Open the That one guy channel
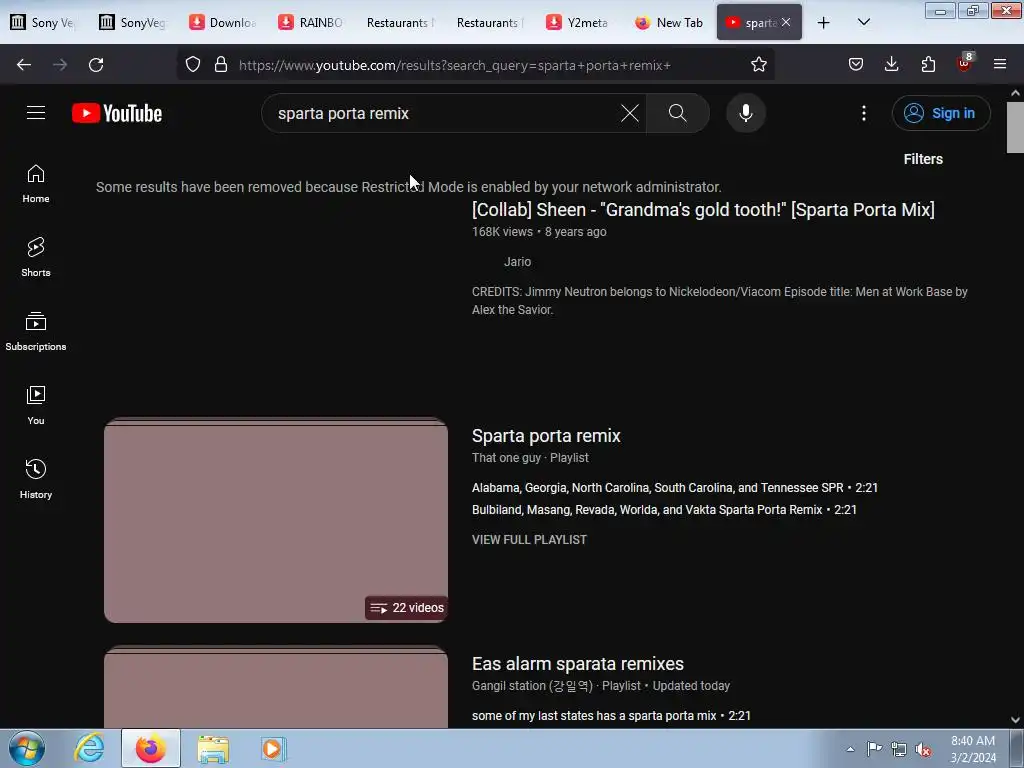The height and width of the screenshot is (768, 1024). tap(506, 458)
